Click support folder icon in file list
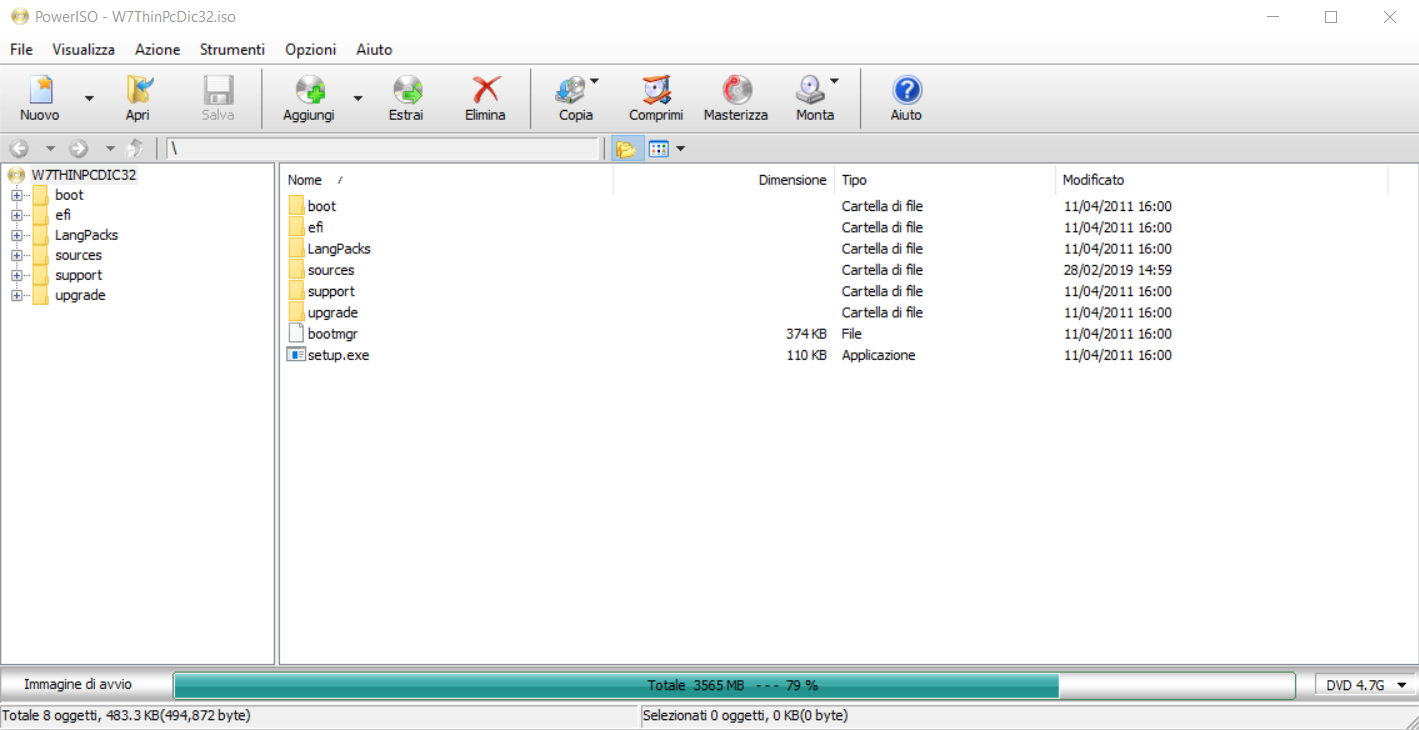This screenshot has width=1419, height=730. [296, 291]
